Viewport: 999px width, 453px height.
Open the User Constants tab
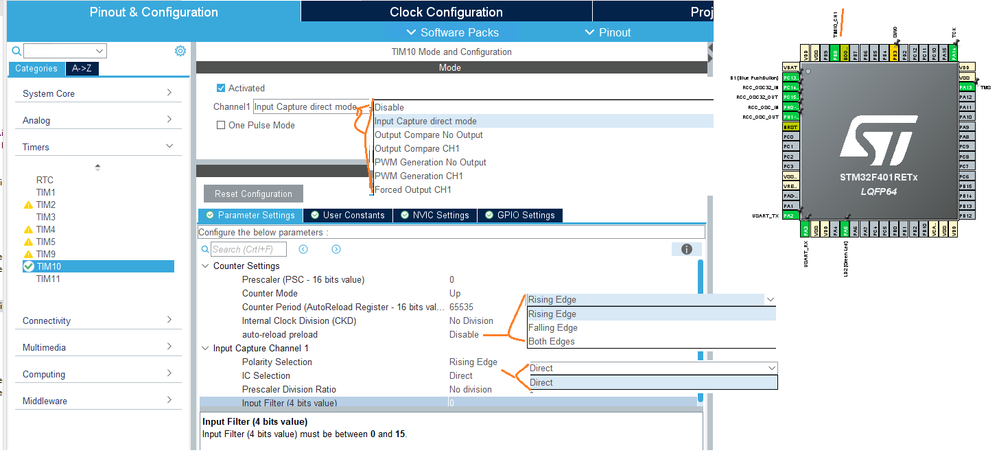(348, 215)
